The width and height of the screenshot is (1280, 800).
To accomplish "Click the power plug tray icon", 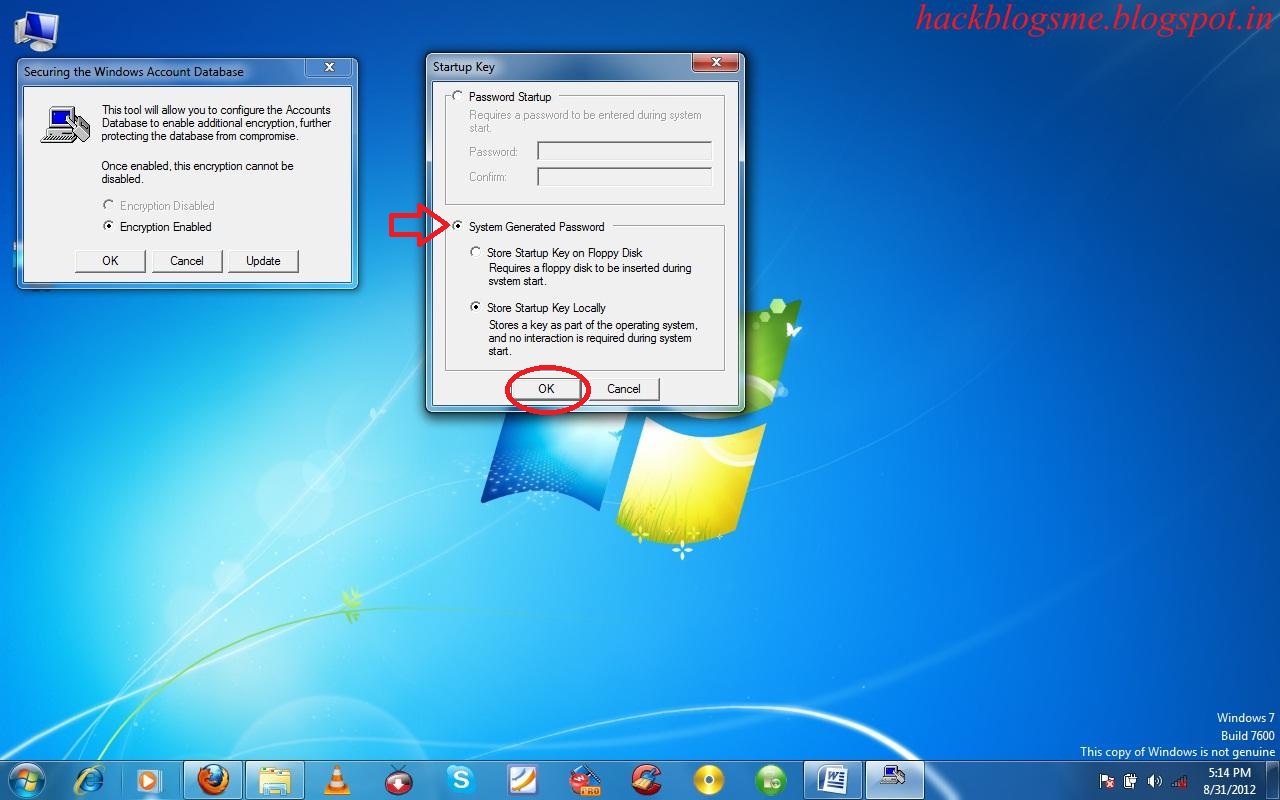I will (1131, 780).
